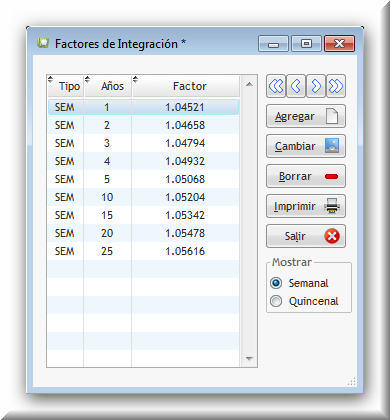Click the Cambiar button
The height and width of the screenshot is (420, 390).
pos(306,146)
